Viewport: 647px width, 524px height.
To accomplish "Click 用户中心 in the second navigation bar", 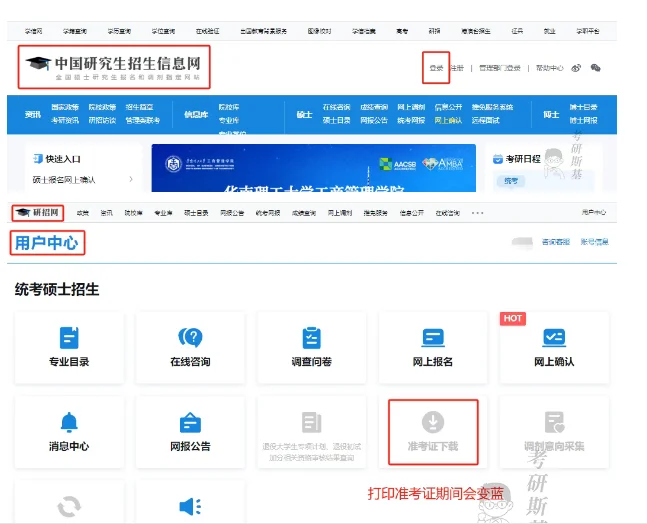I will (594, 212).
